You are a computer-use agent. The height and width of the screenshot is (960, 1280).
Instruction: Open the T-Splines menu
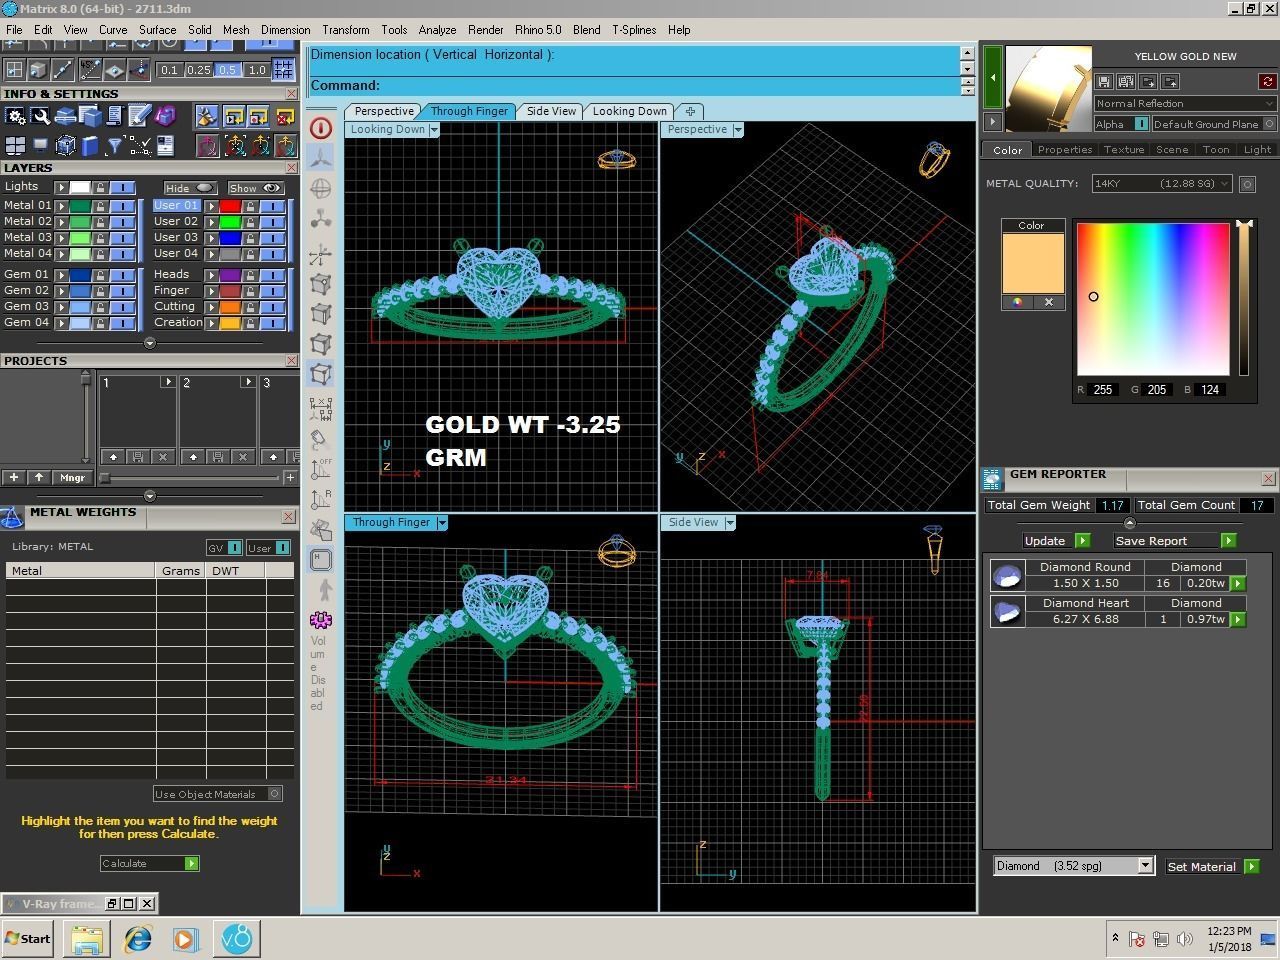(x=634, y=30)
